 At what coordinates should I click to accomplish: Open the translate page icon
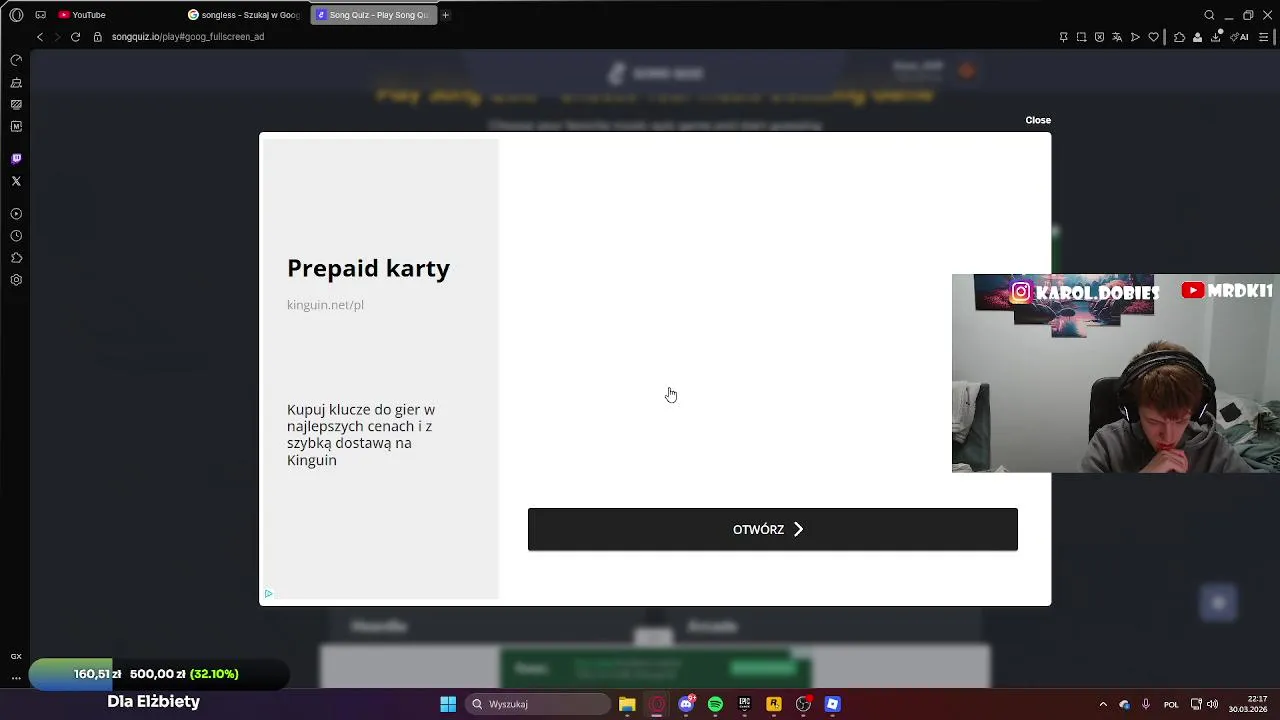pos(1117,37)
